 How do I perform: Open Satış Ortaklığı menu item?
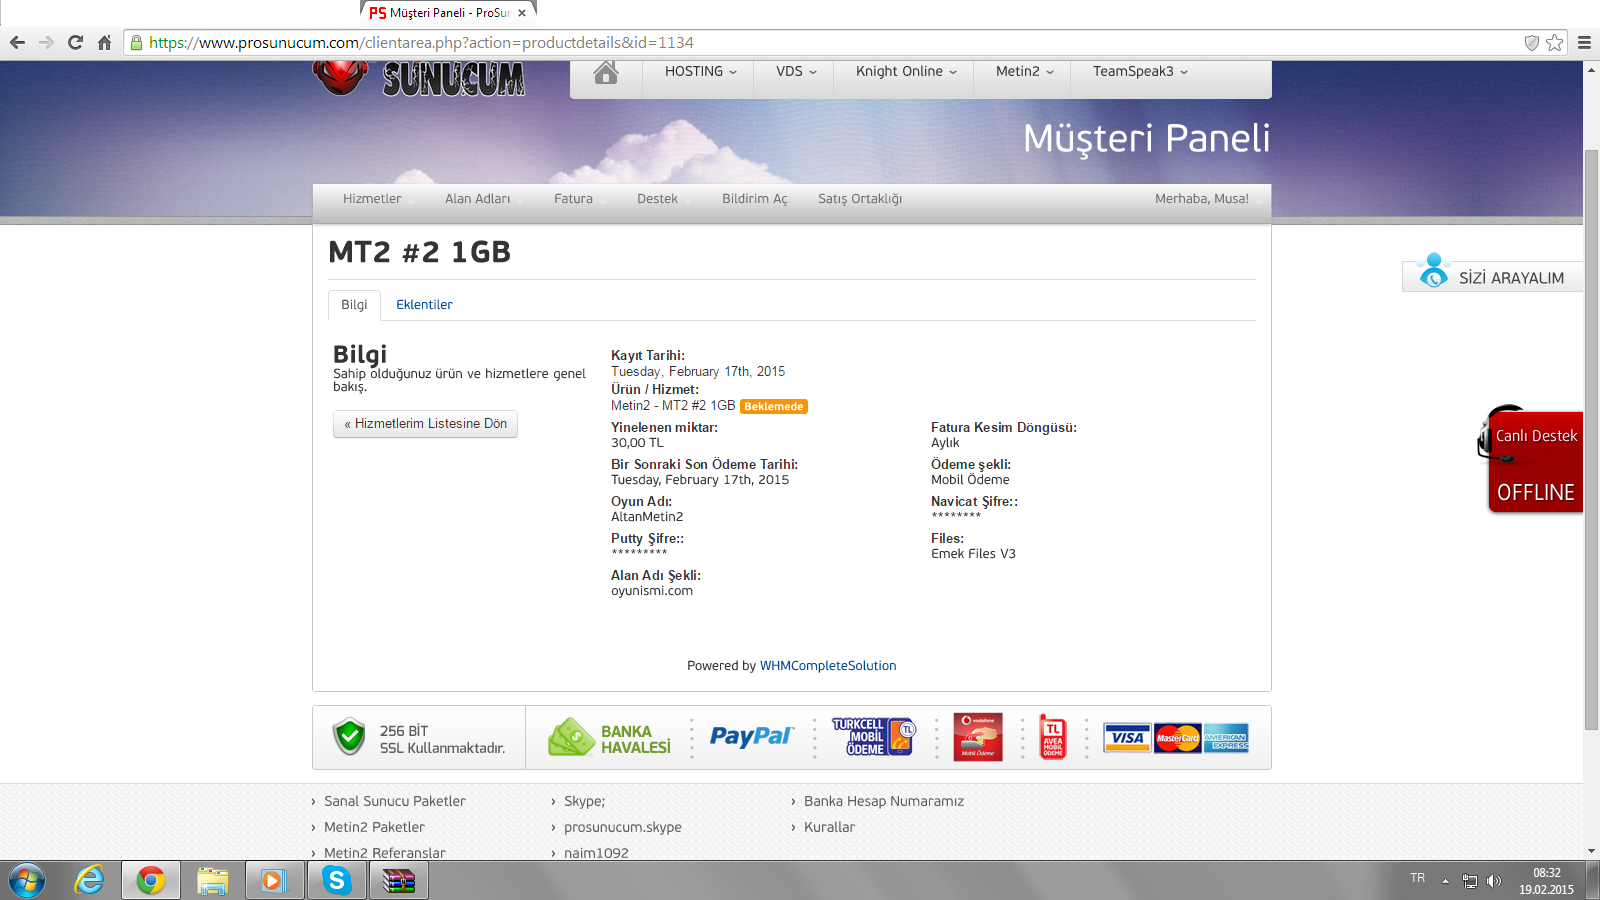tap(860, 199)
